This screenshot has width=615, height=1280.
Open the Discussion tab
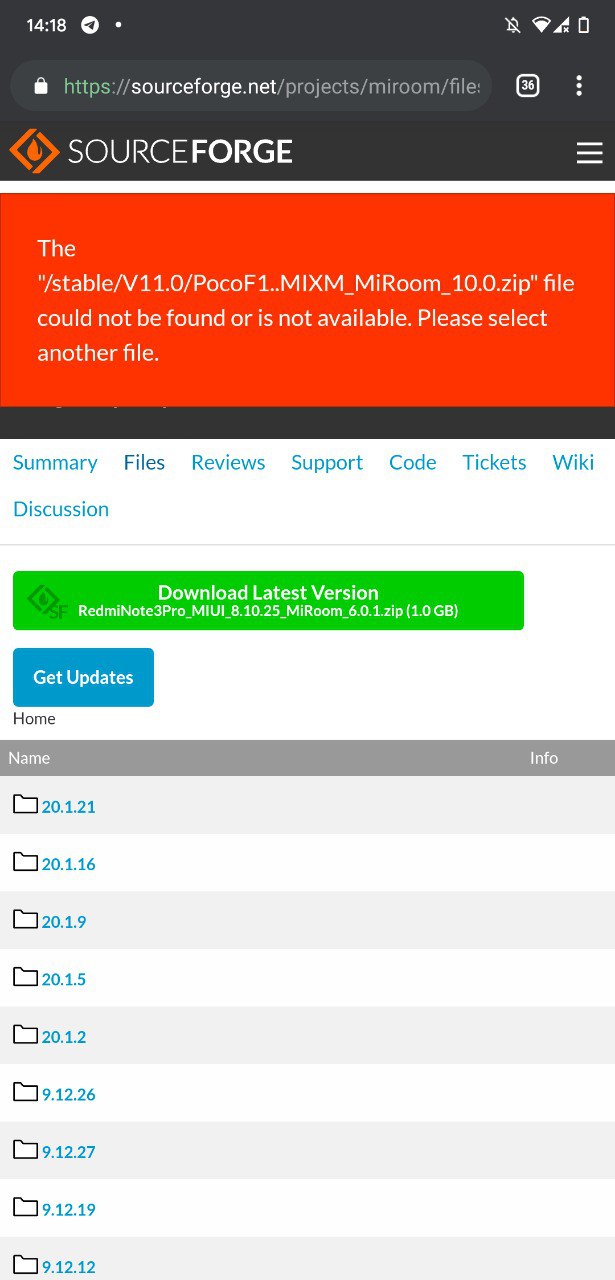coord(61,509)
